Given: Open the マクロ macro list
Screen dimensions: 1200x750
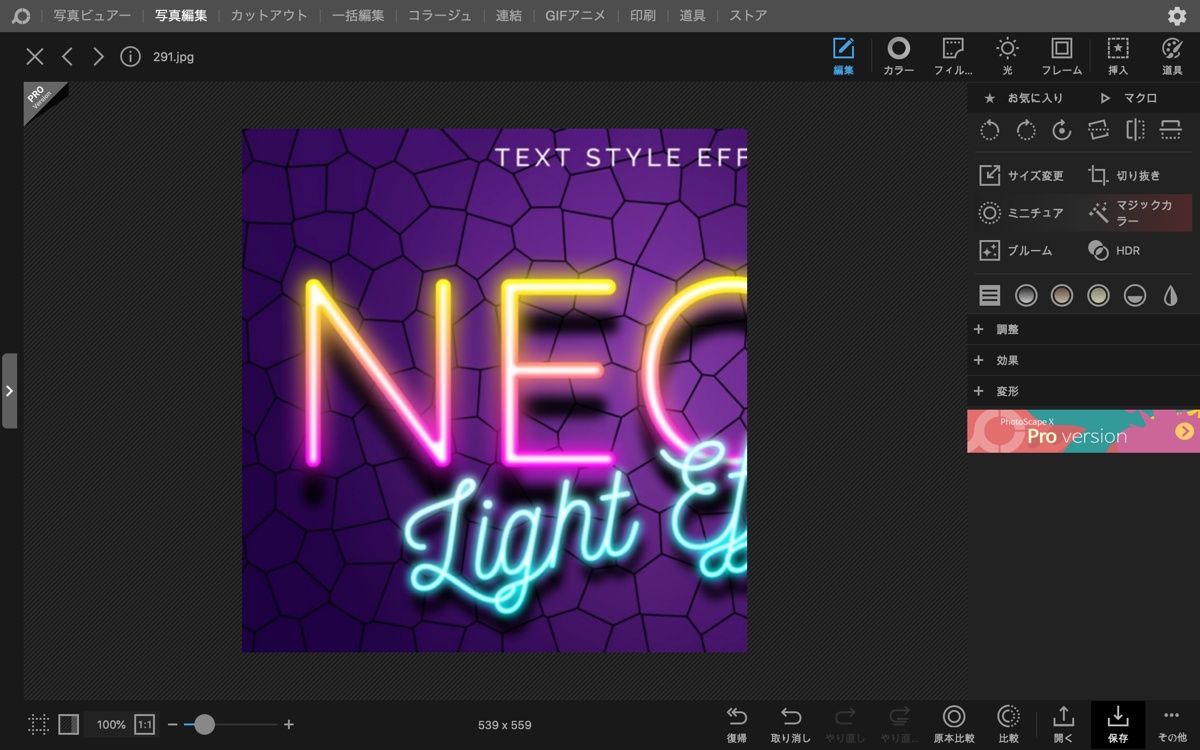Looking at the screenshot, I should 1128,98.
